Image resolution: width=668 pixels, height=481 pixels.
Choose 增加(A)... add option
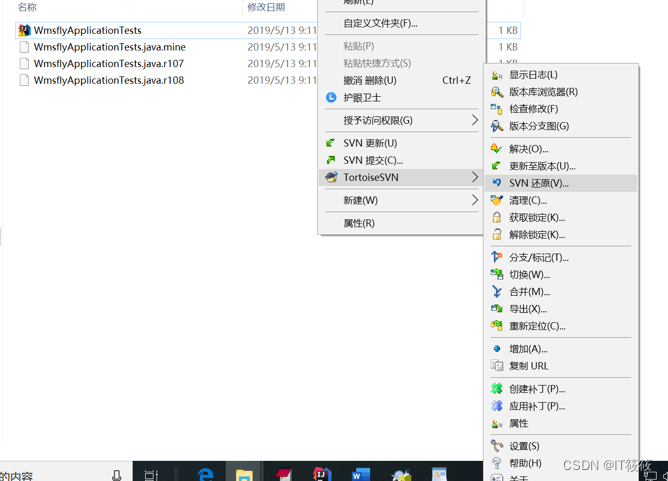point(561,349)
